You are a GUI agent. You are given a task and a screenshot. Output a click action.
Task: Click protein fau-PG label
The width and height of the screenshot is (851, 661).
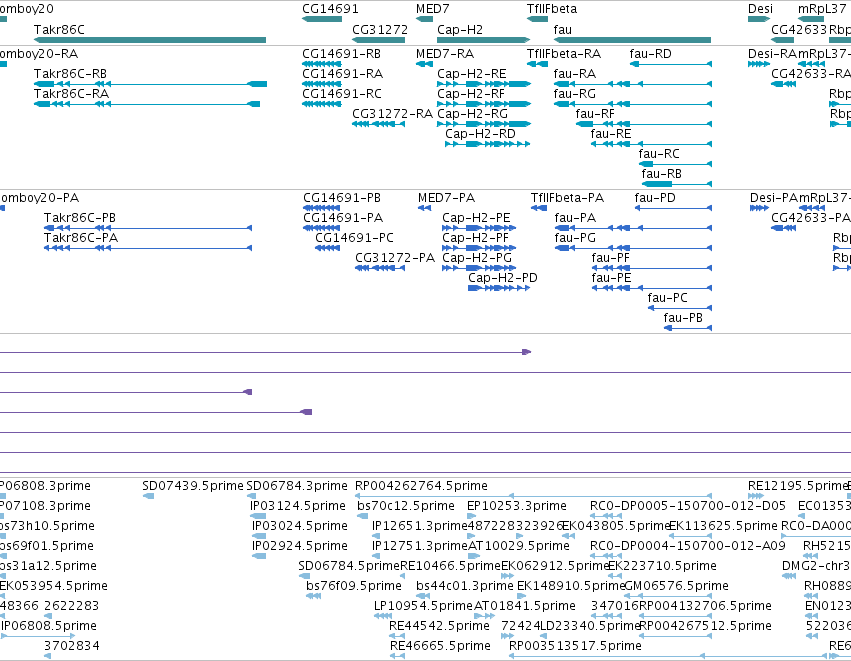pyautogui.click(x=575, y=238)
